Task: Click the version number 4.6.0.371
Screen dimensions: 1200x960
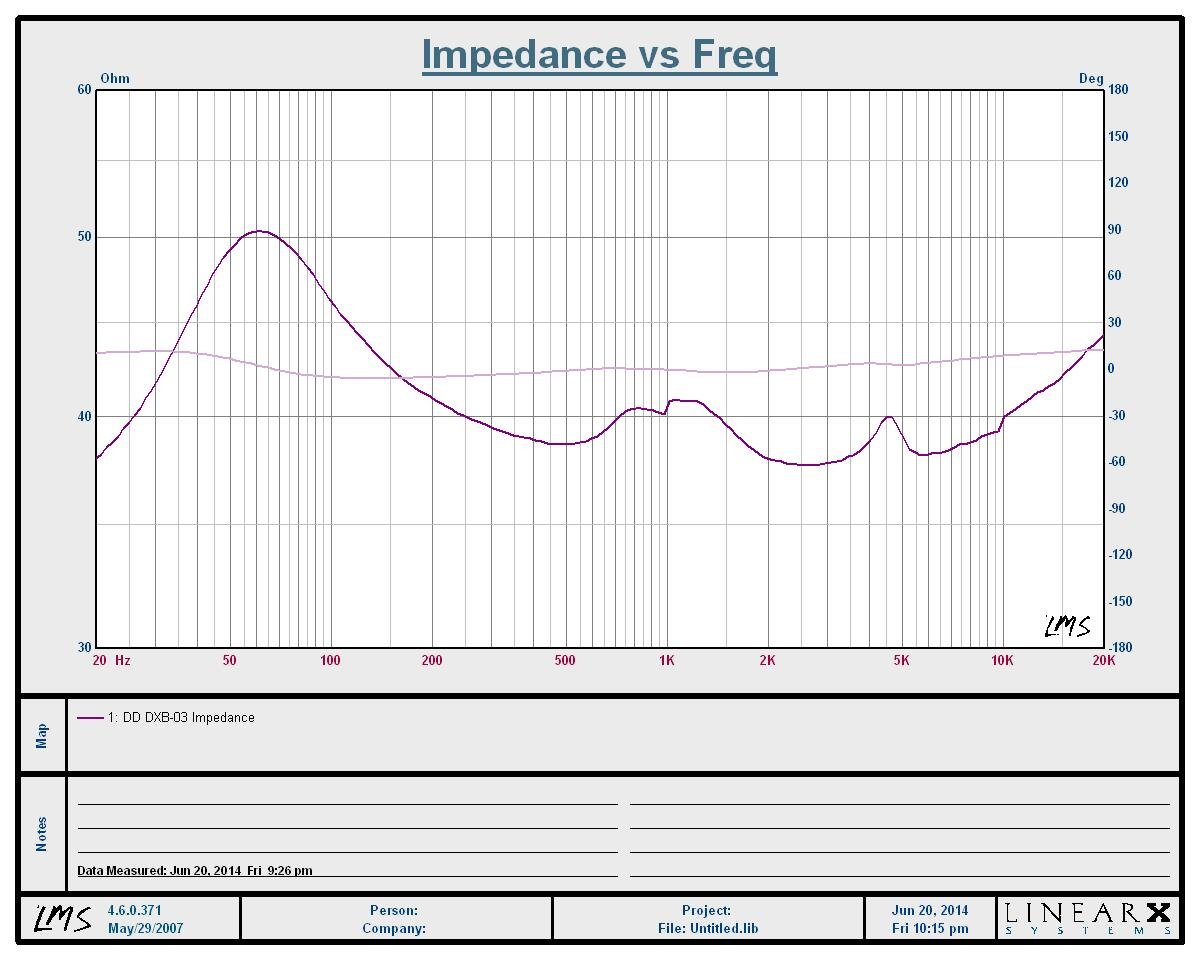Action: coord(134,910)
